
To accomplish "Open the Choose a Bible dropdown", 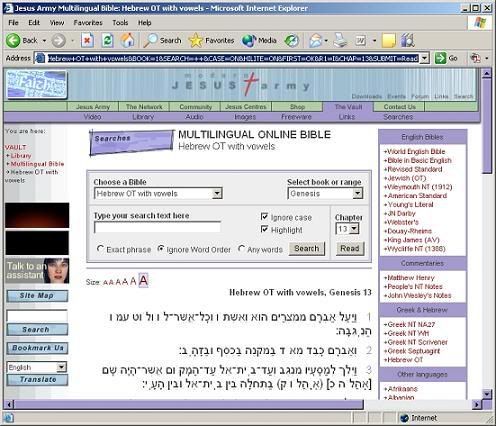I will (217, 193).
